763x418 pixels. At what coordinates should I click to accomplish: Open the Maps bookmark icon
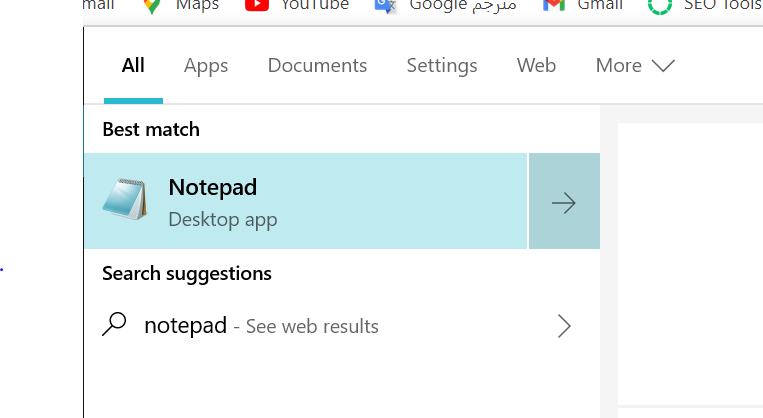[x=152, y=6]
